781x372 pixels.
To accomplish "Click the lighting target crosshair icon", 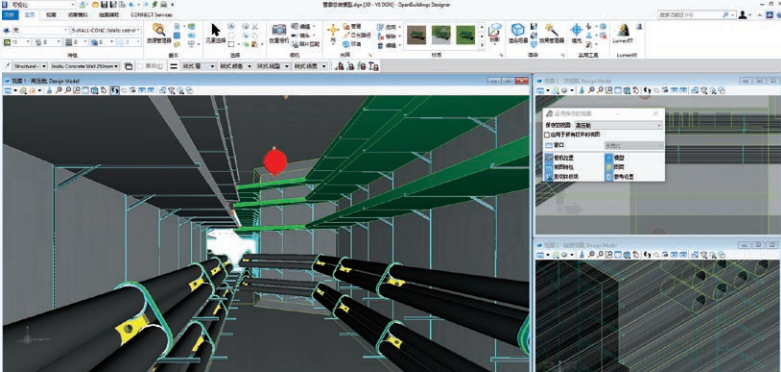I will [x=576, y=30].
